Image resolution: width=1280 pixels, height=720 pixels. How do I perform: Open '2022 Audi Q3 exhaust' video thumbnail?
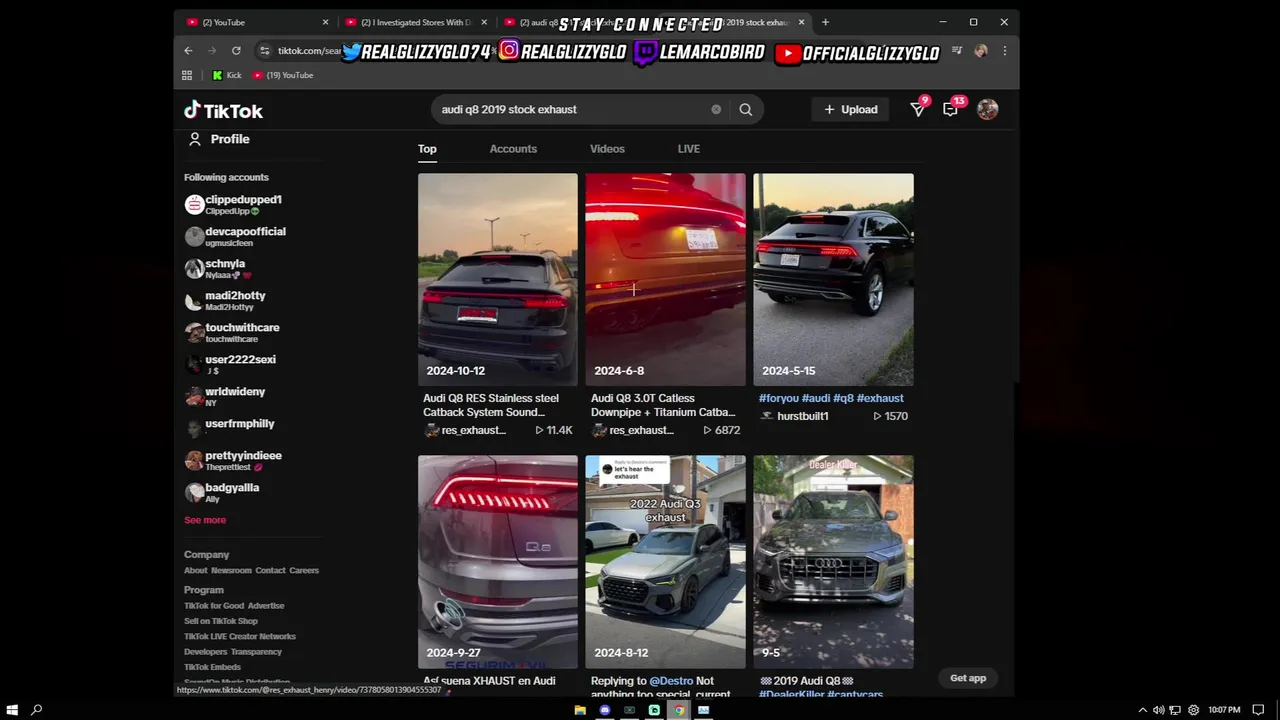[x=666, y=562]
